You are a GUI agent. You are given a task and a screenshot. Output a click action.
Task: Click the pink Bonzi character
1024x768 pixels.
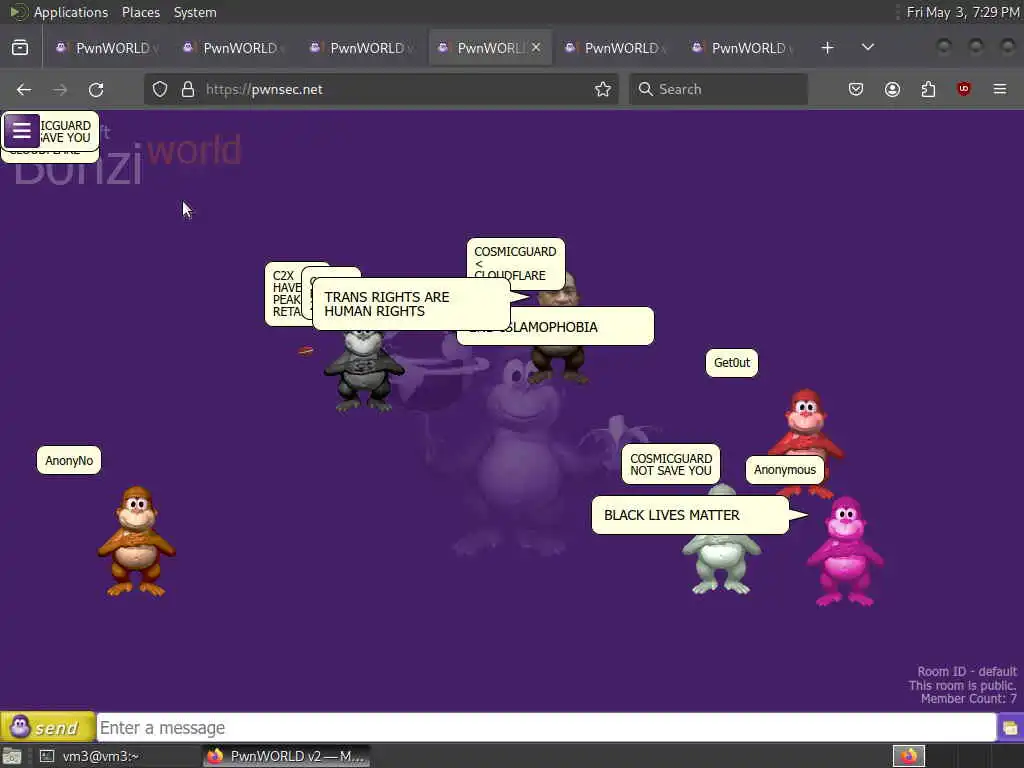(x=846, y=552)
